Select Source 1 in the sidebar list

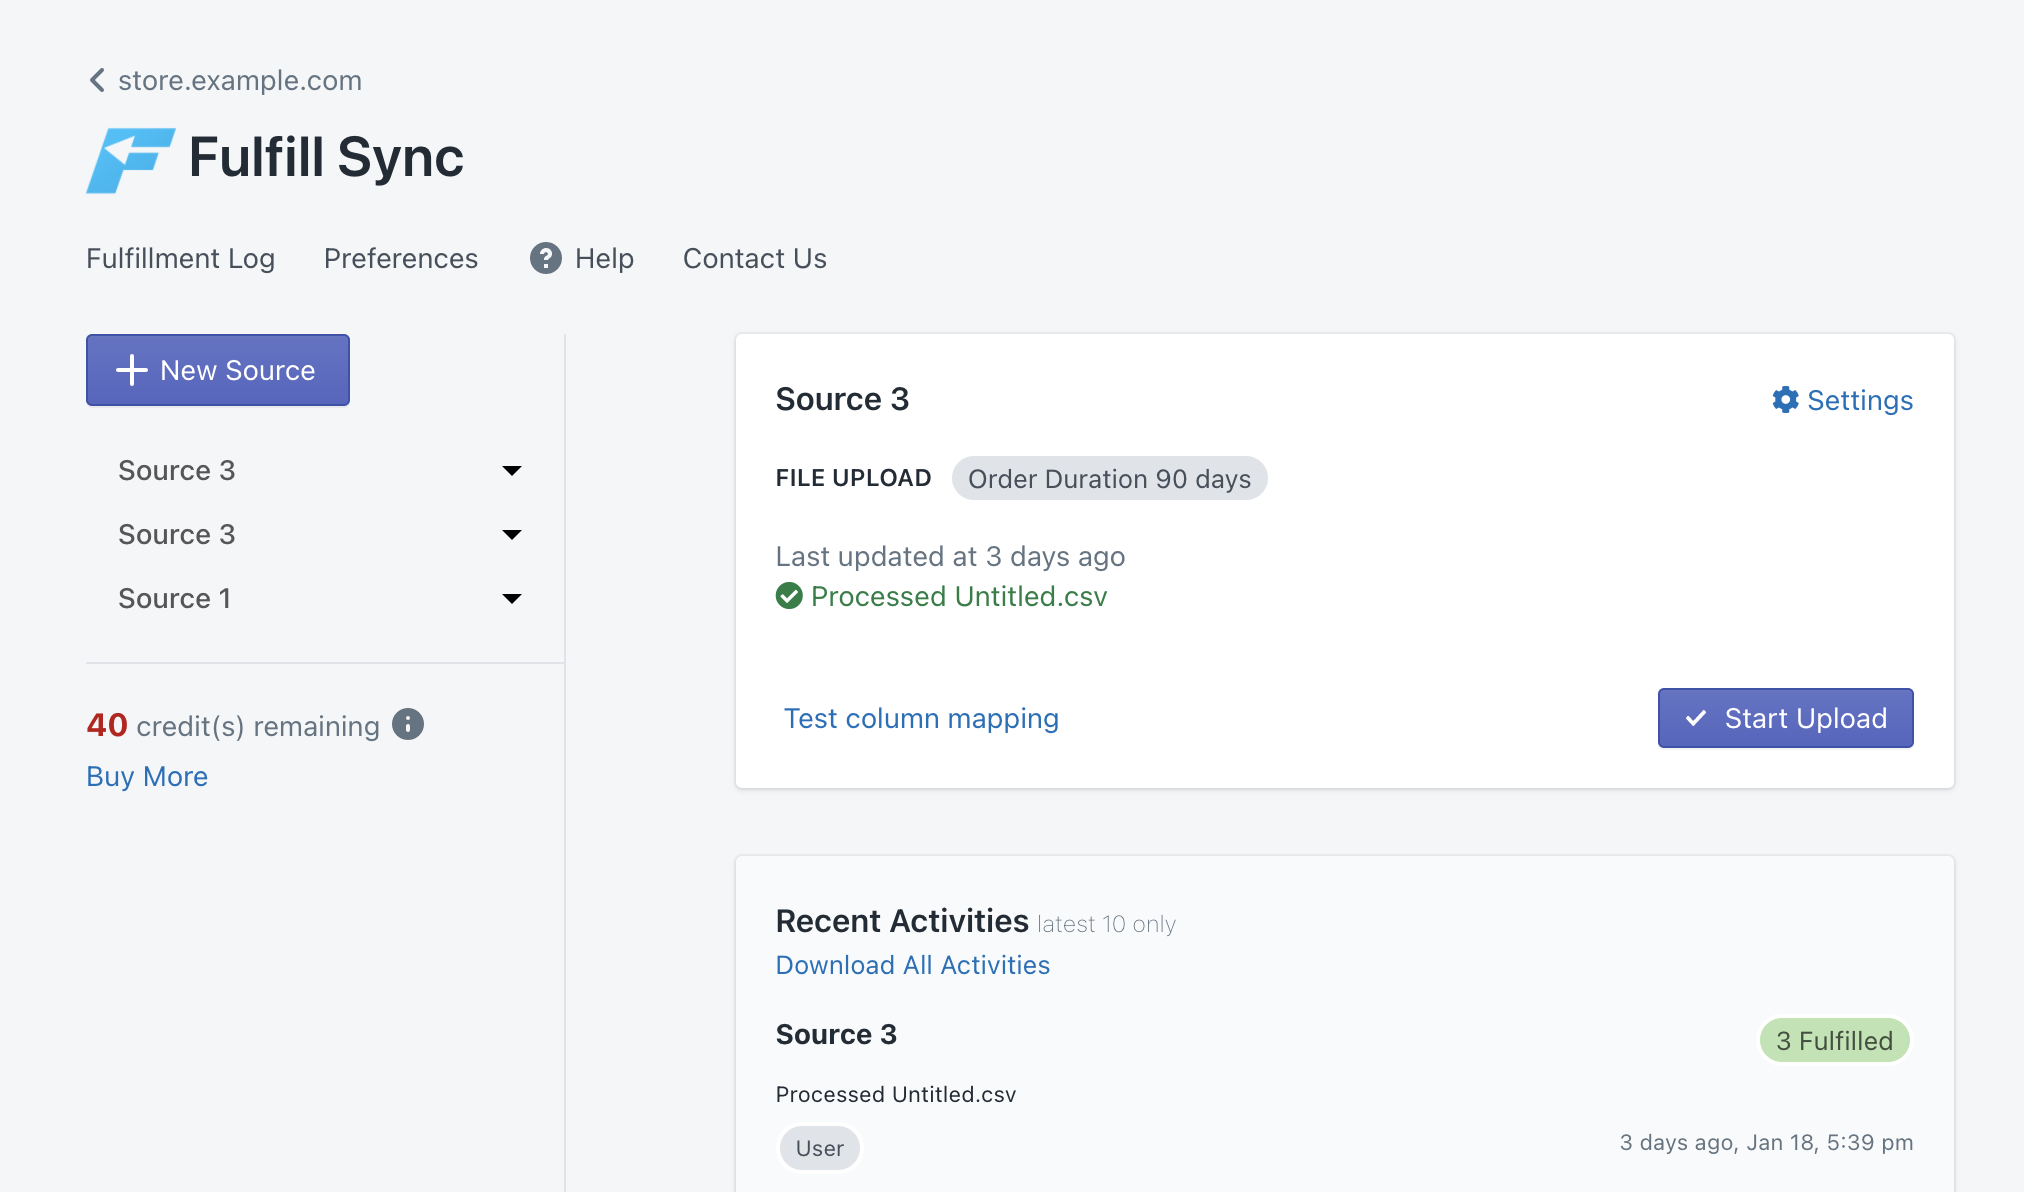[x=175, y=598]
